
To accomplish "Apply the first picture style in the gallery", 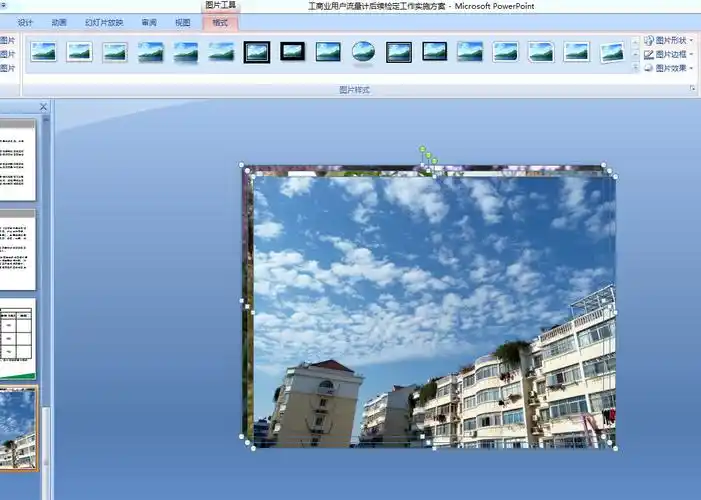I will [43, 52].
